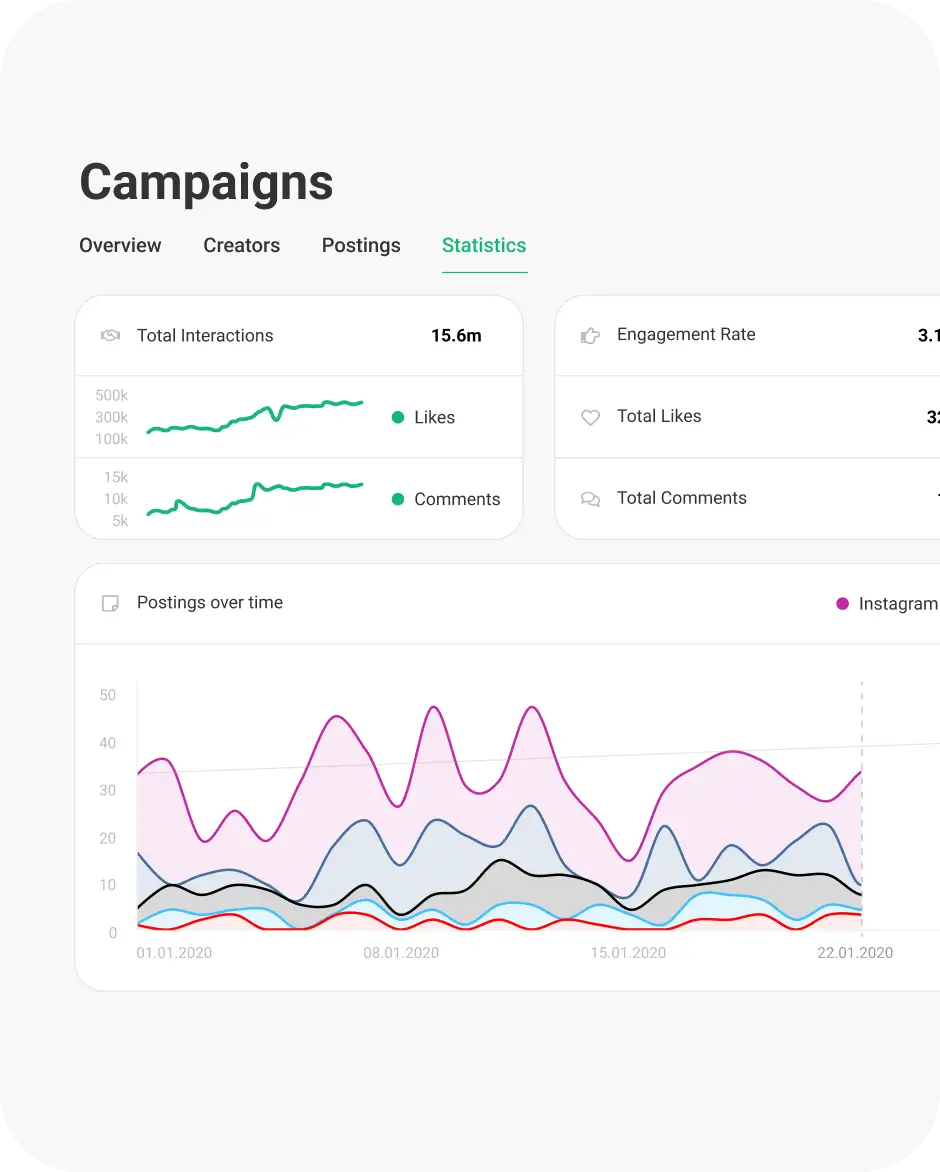Expand the Total Interactions card
The image size is (940, 1172).
300,335
